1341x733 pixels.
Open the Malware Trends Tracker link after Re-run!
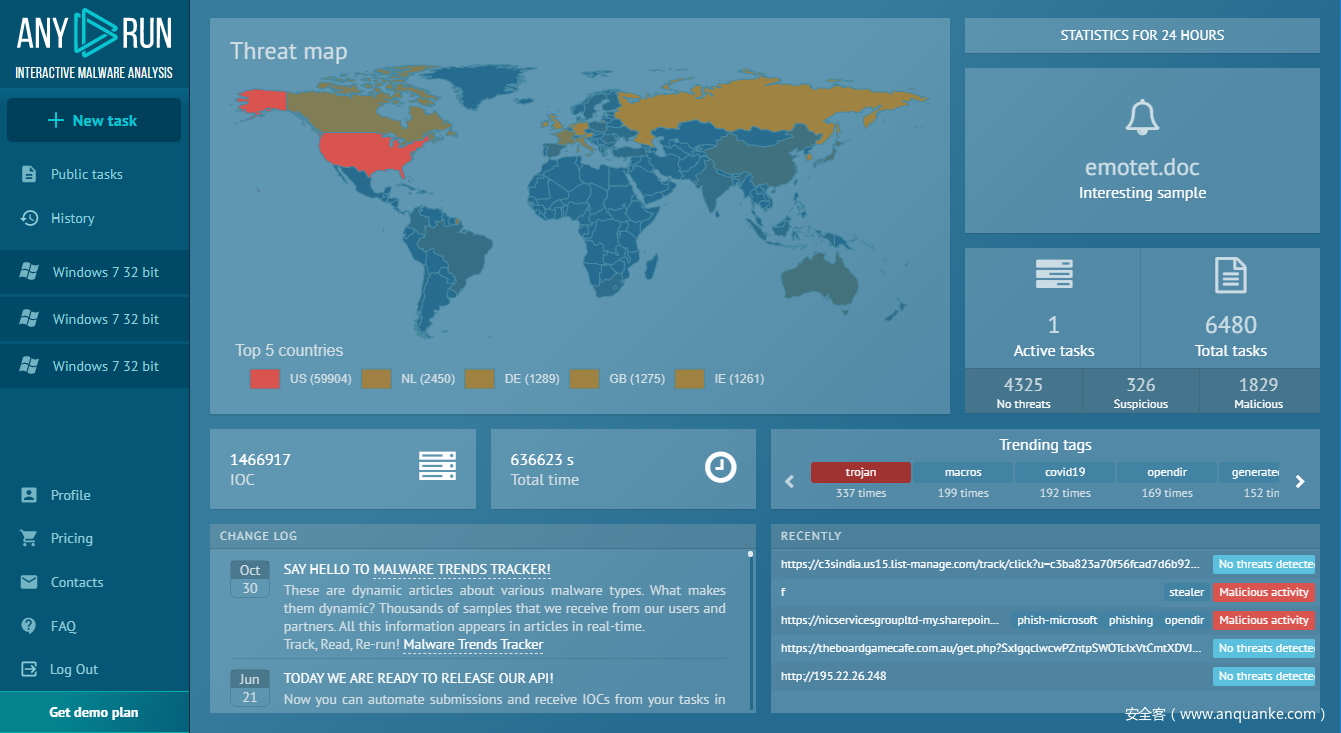tap(473, 645)
